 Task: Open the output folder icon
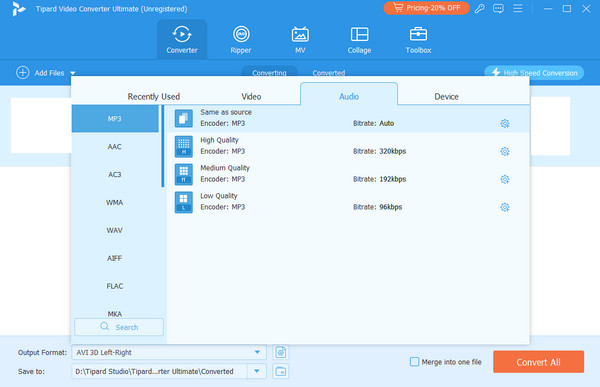[x=280, y=371]
